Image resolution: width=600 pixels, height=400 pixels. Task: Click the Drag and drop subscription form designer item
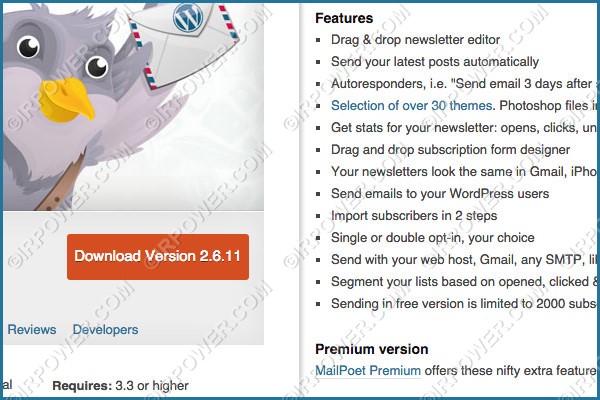[x=450, y=150]
